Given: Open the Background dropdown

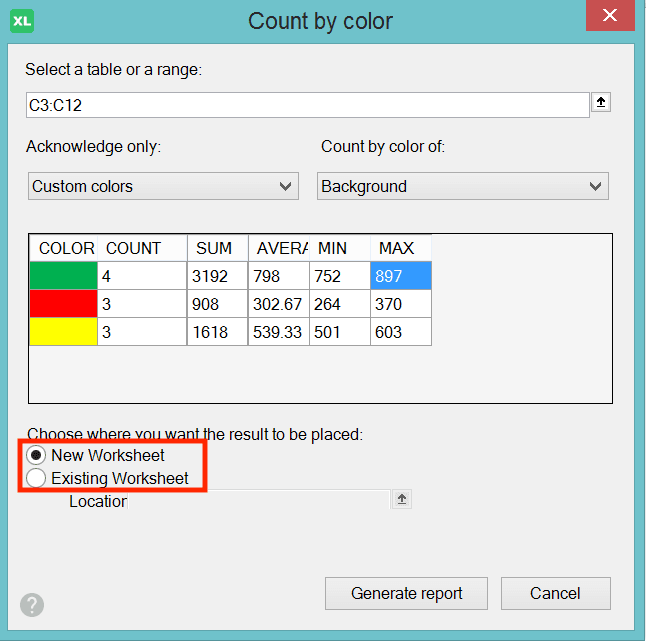Looking at the screenshot, I should pos(463,186).
